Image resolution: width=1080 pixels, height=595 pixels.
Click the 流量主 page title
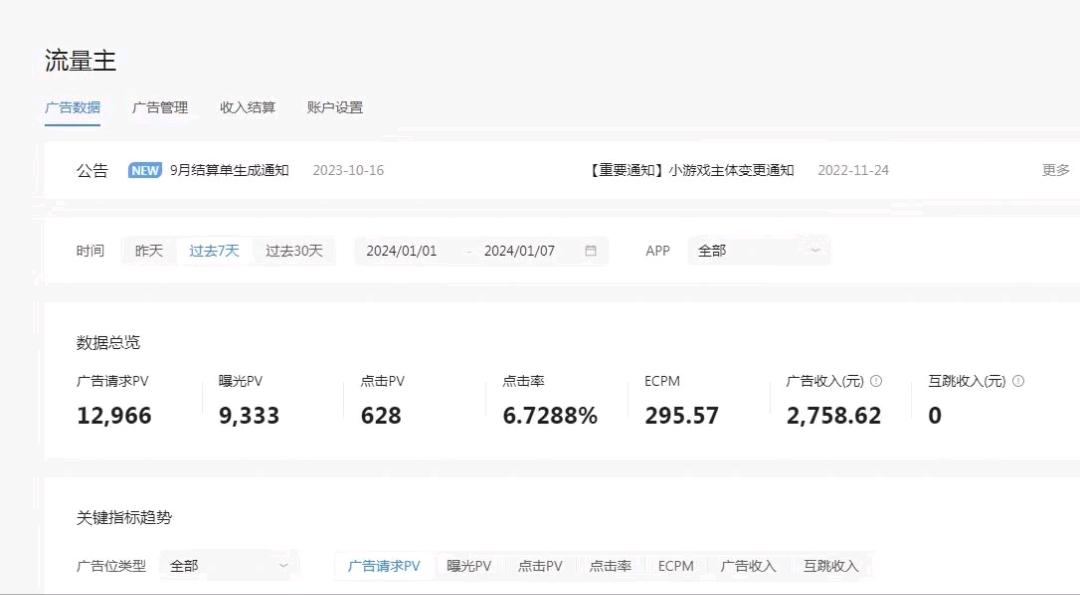point(81,61)
